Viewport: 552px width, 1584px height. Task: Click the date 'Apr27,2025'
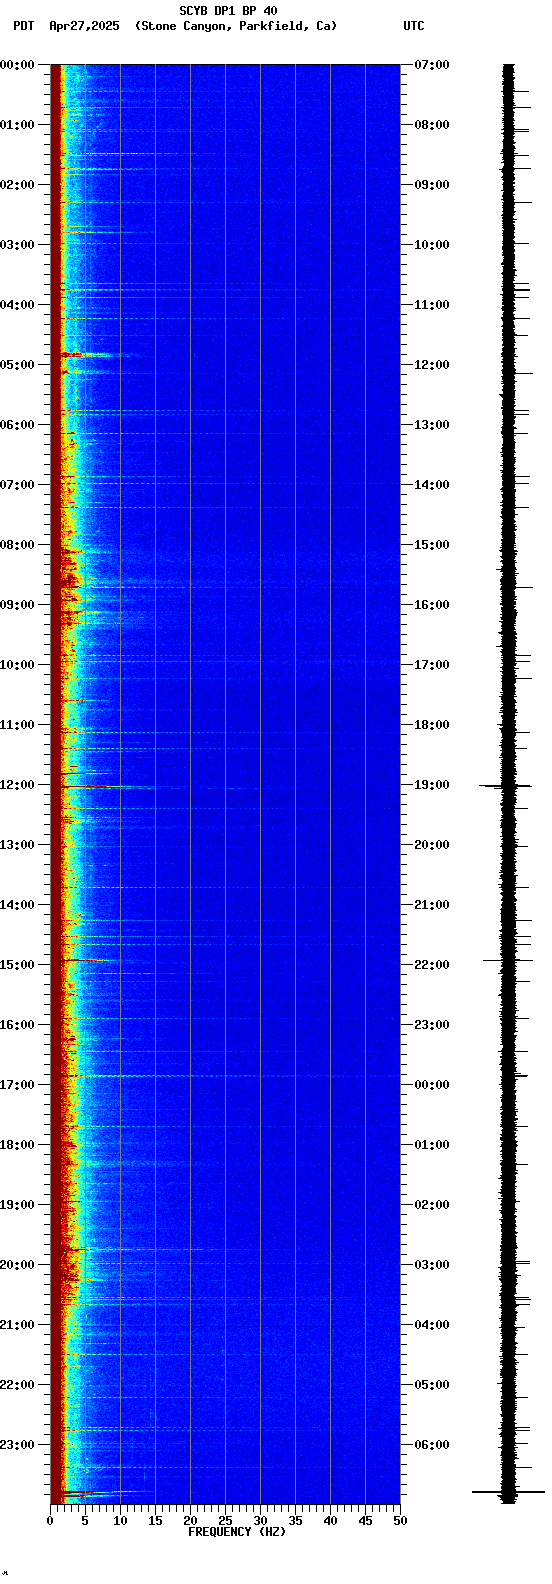[84, 26]
